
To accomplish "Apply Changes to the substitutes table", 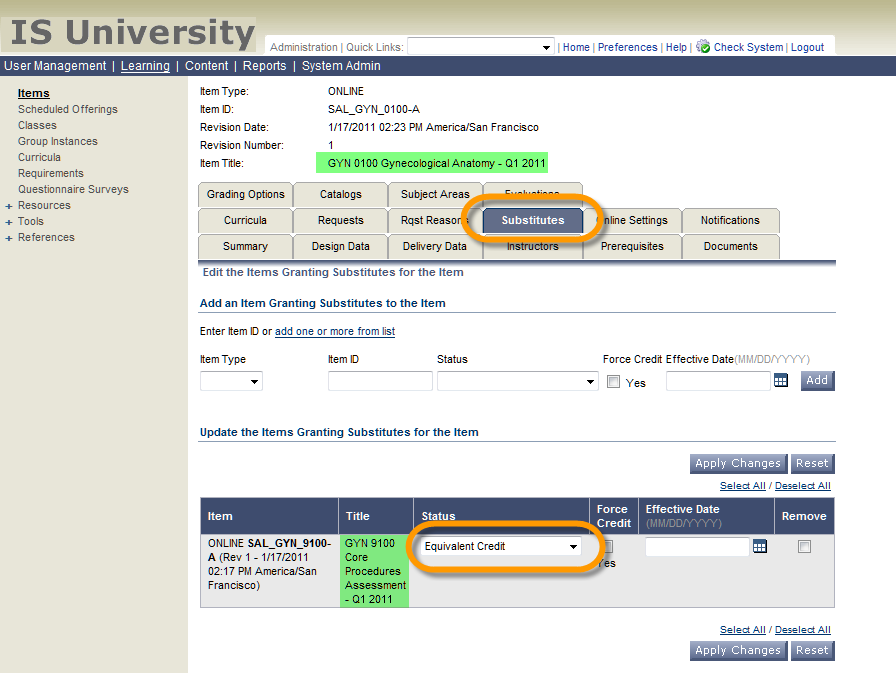I will (x=737, y=463).
